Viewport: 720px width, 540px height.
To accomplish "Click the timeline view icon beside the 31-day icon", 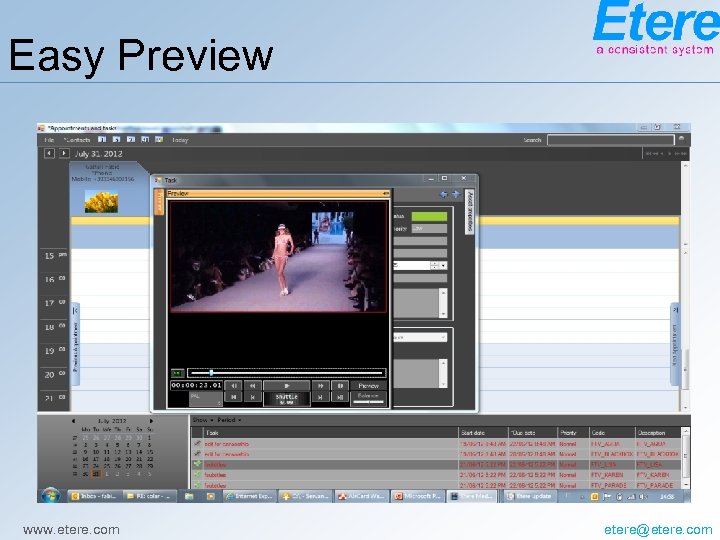I will (x=159, y=139).
